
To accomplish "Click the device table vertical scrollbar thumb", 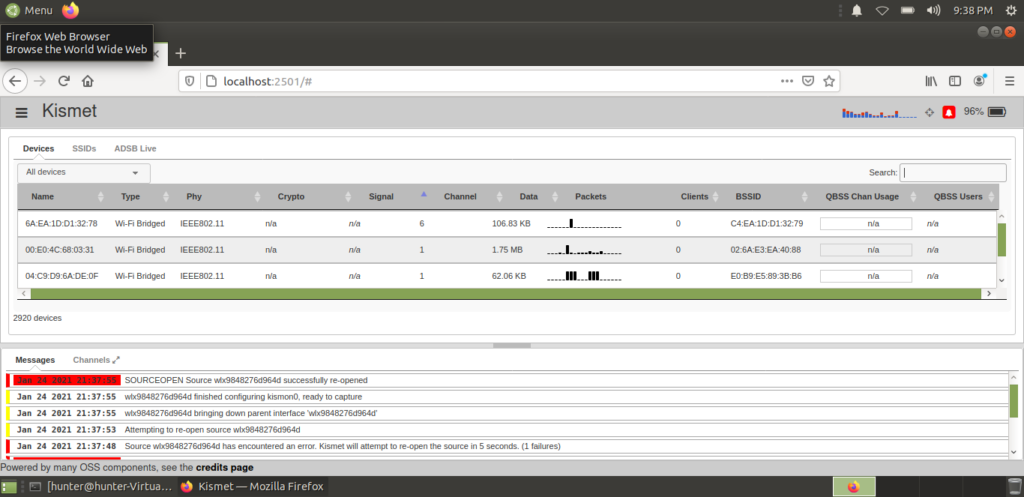I will tap(1002, 239).
